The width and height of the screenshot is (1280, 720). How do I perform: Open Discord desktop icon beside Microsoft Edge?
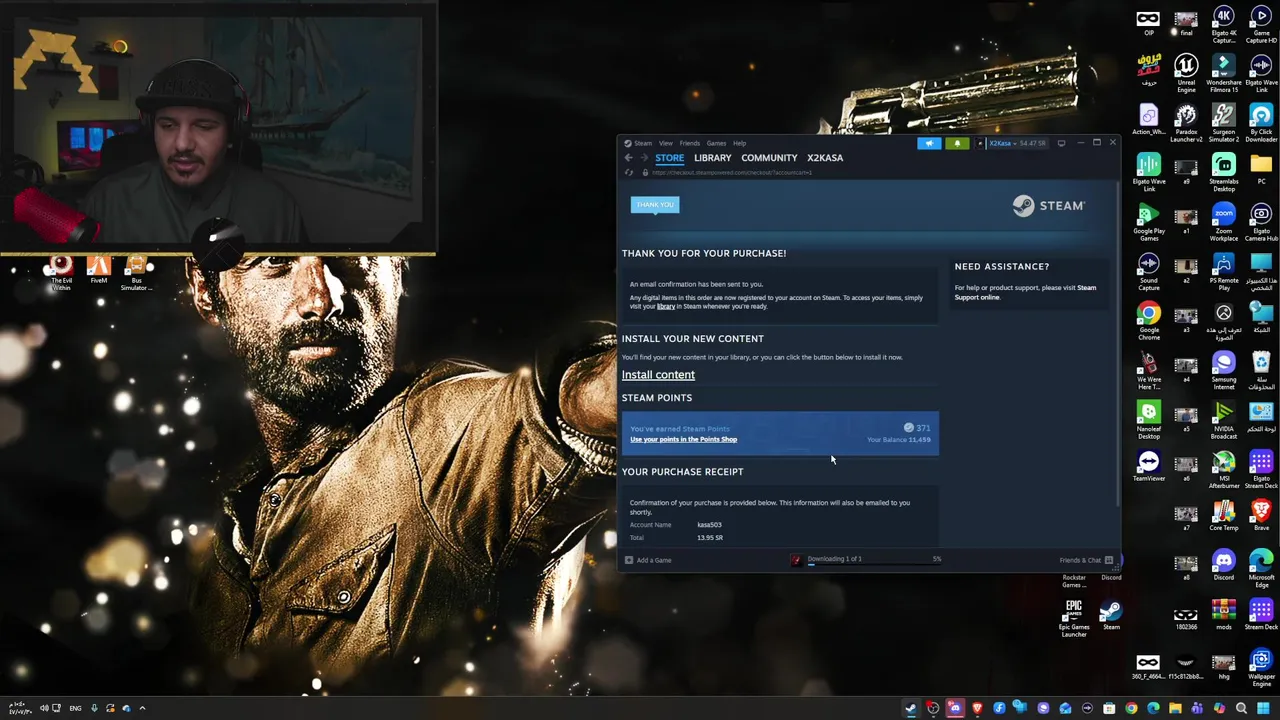click(x=1223, y=565)
